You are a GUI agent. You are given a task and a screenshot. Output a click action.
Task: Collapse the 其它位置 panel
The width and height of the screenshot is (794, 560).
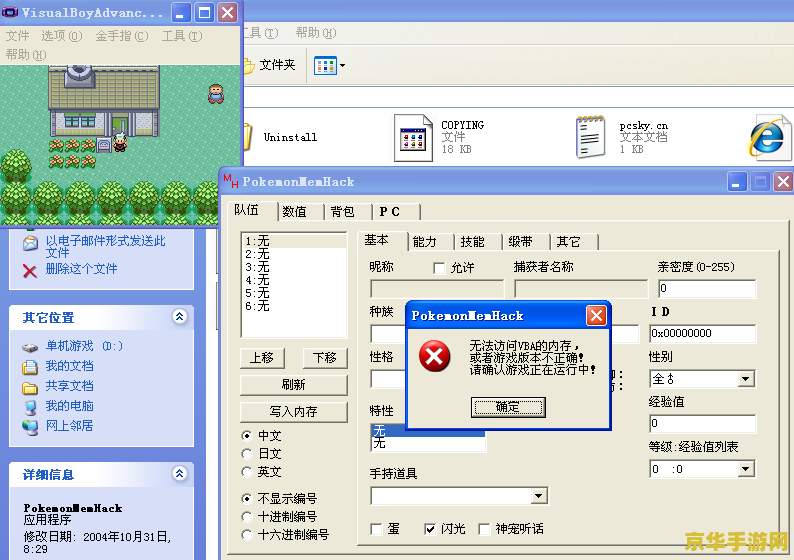tap(179, 316)
